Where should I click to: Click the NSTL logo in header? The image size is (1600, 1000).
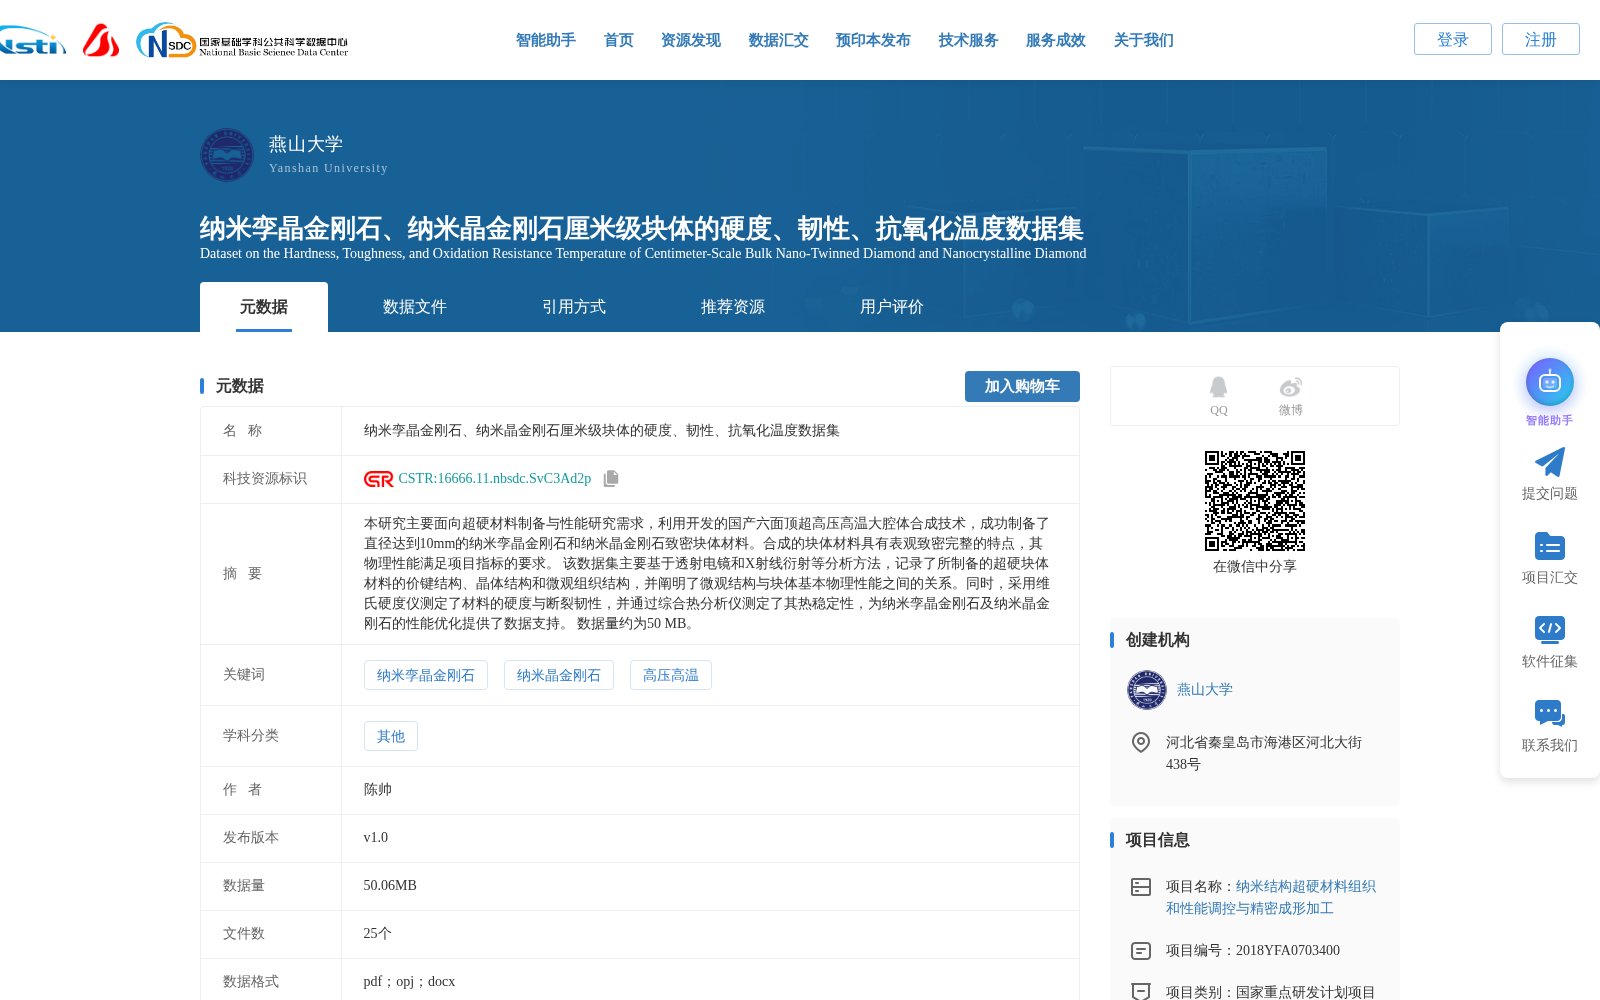point(32,41)
